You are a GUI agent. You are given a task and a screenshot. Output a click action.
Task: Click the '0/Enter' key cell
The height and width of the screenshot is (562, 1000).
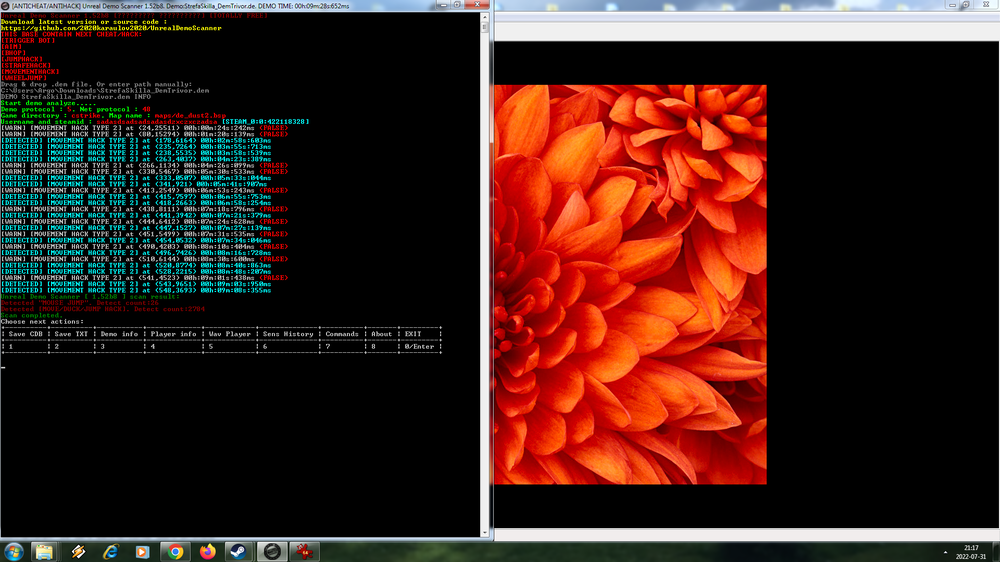pyautogui.click(x=419, y=346)
